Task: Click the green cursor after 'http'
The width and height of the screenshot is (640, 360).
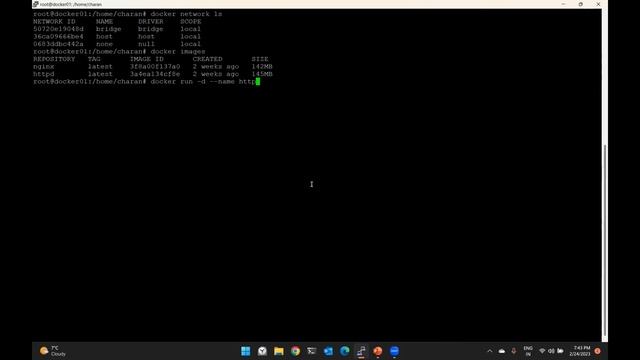Action: pyautogui.click(x=258, y=82)
